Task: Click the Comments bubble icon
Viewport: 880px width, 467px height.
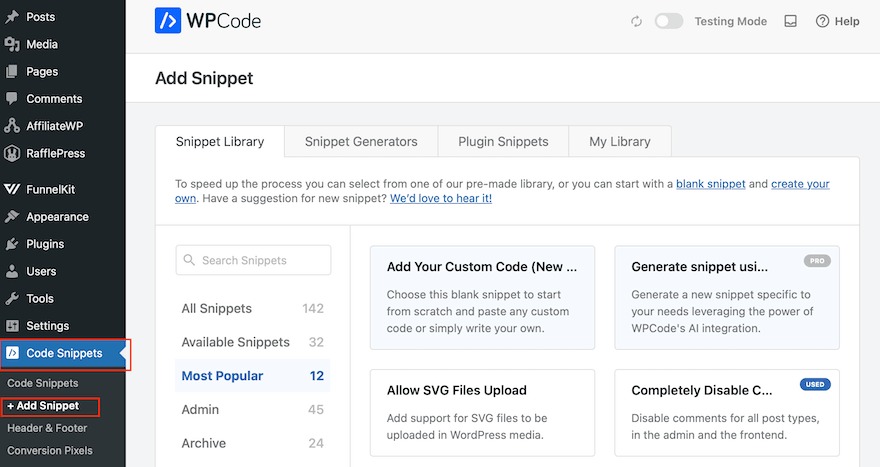Action: 12,98
